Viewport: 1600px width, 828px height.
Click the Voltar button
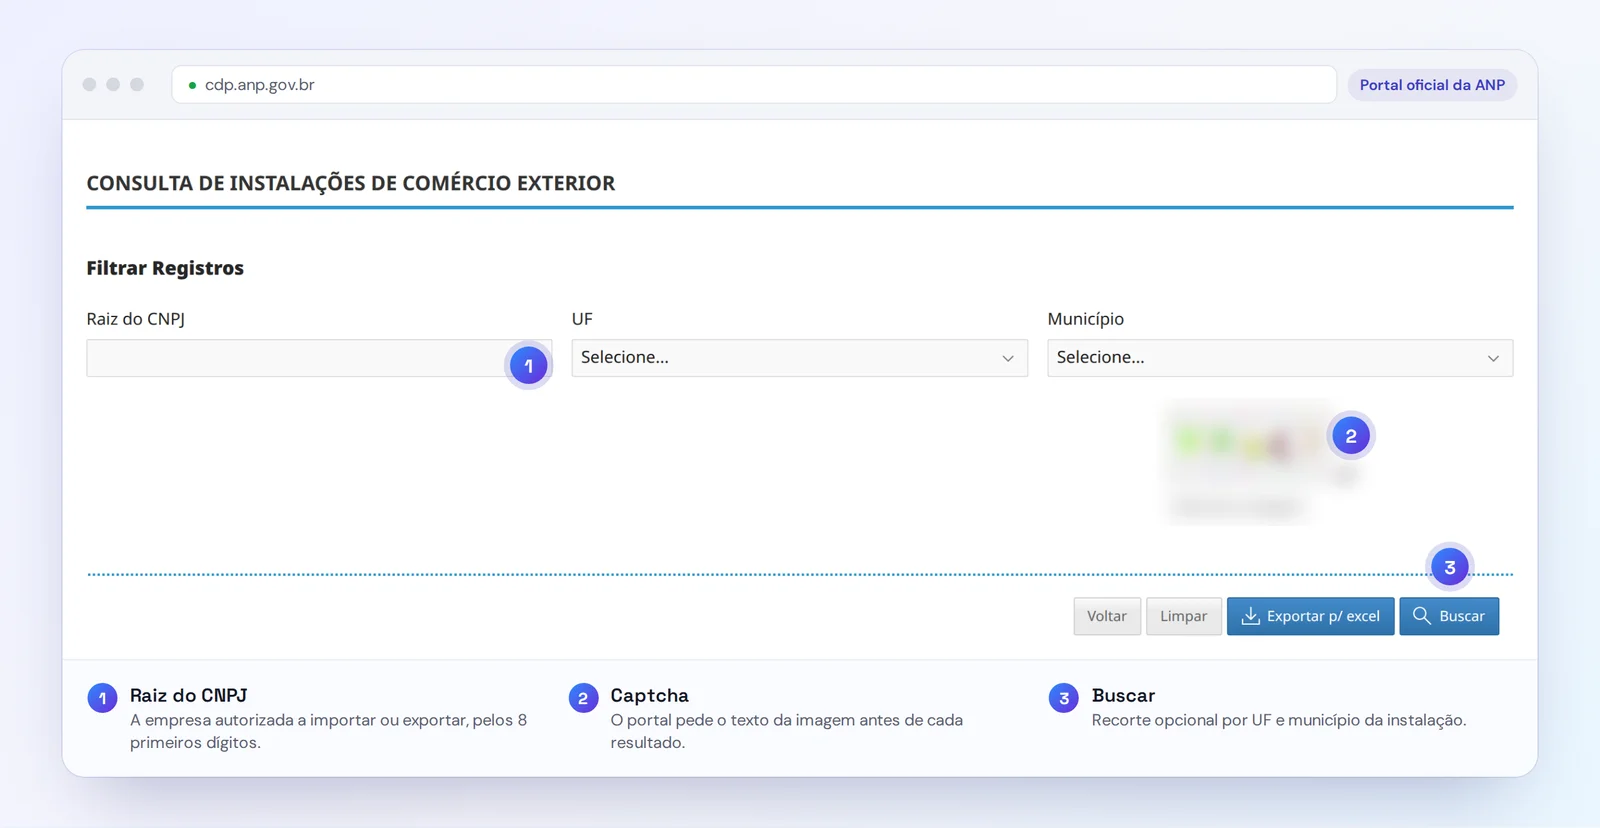[x=1107, y=616]
